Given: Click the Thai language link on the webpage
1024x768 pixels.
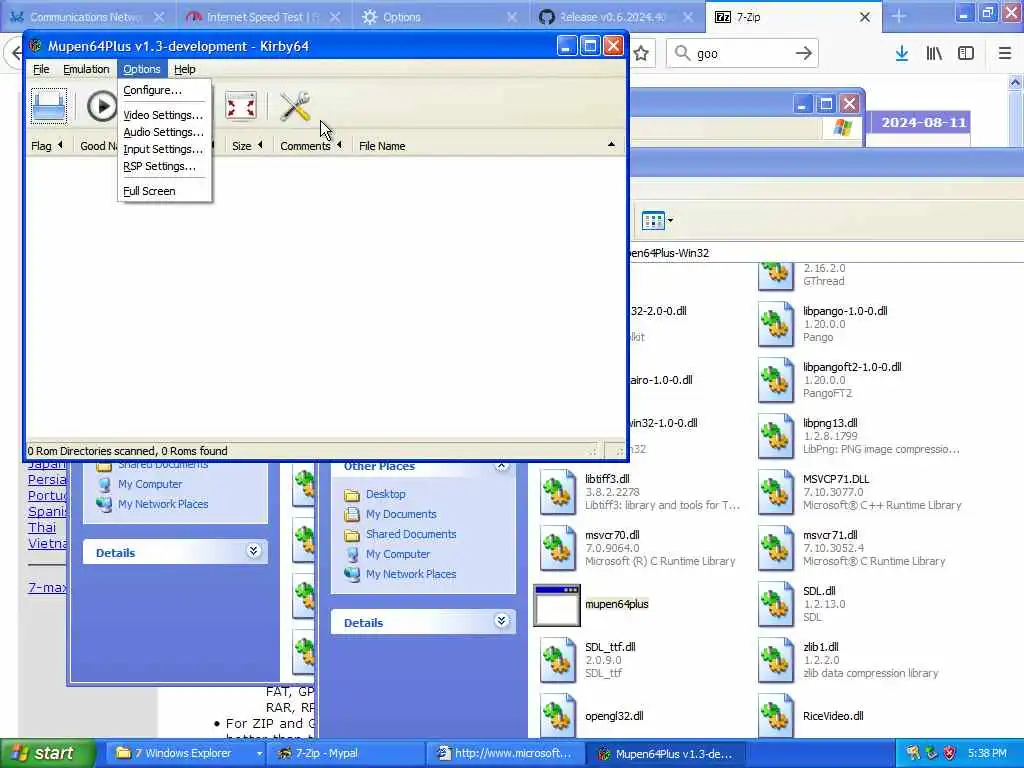Looking at the screenshot, I should 42,528.
